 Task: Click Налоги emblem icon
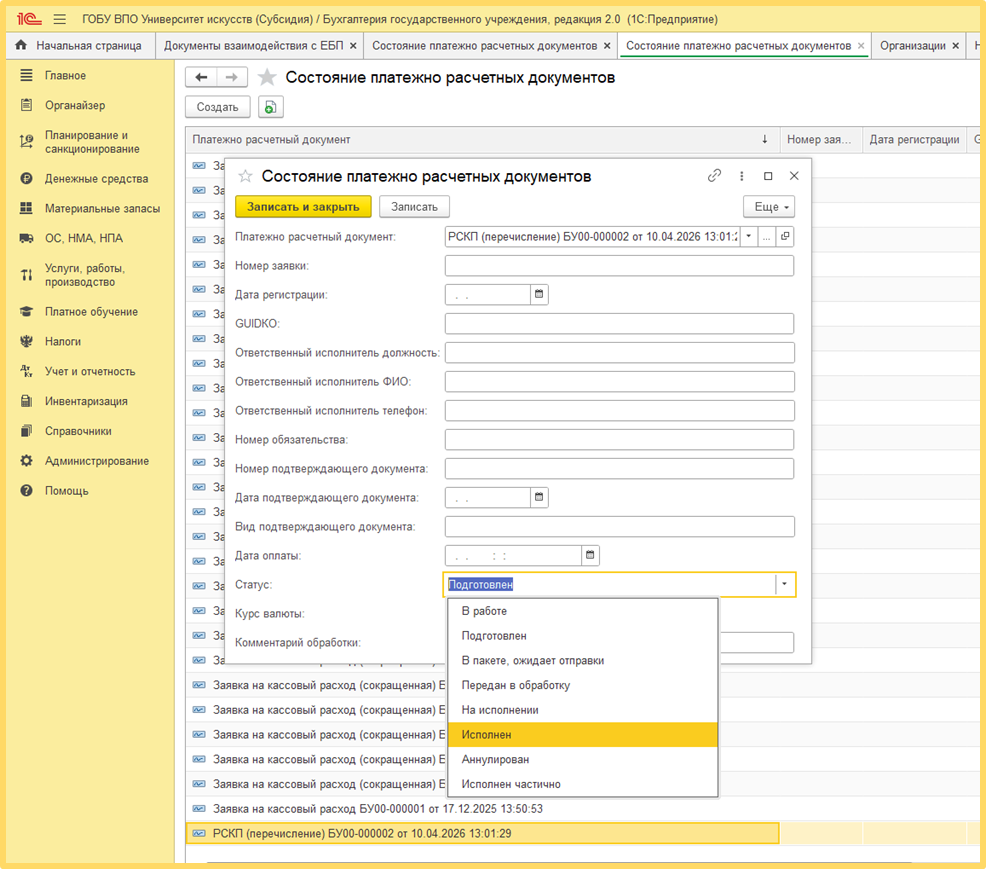(x=26, y=341)
